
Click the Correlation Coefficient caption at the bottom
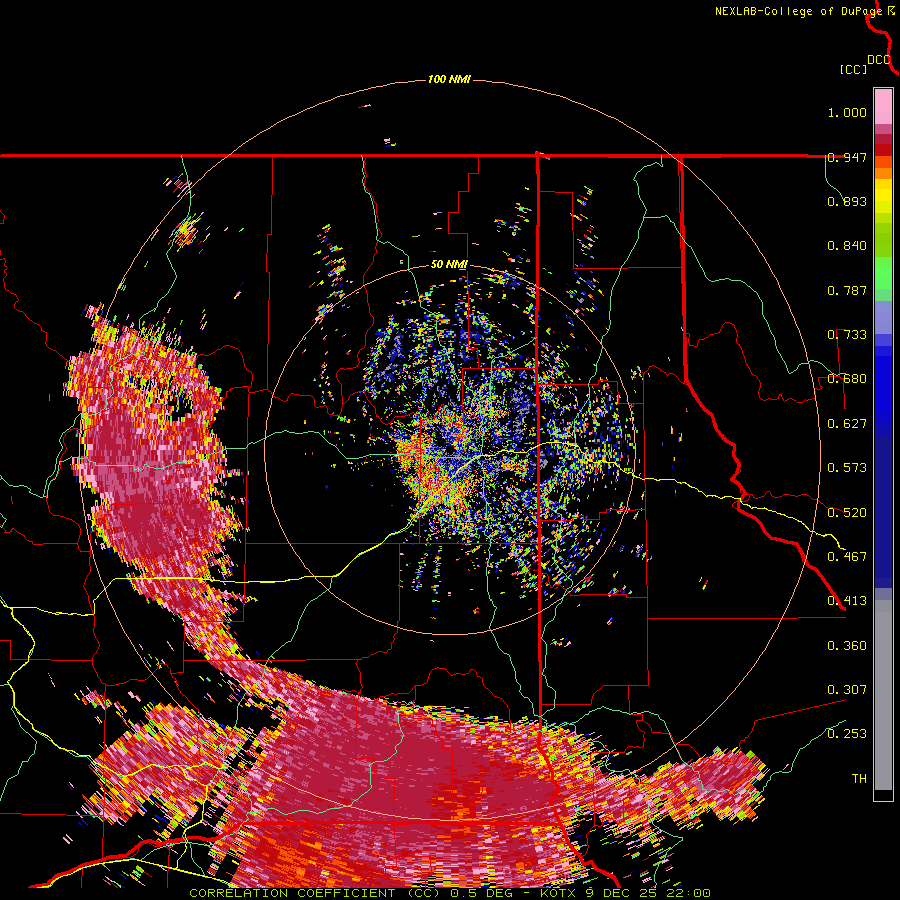click(x=449, y=893)
